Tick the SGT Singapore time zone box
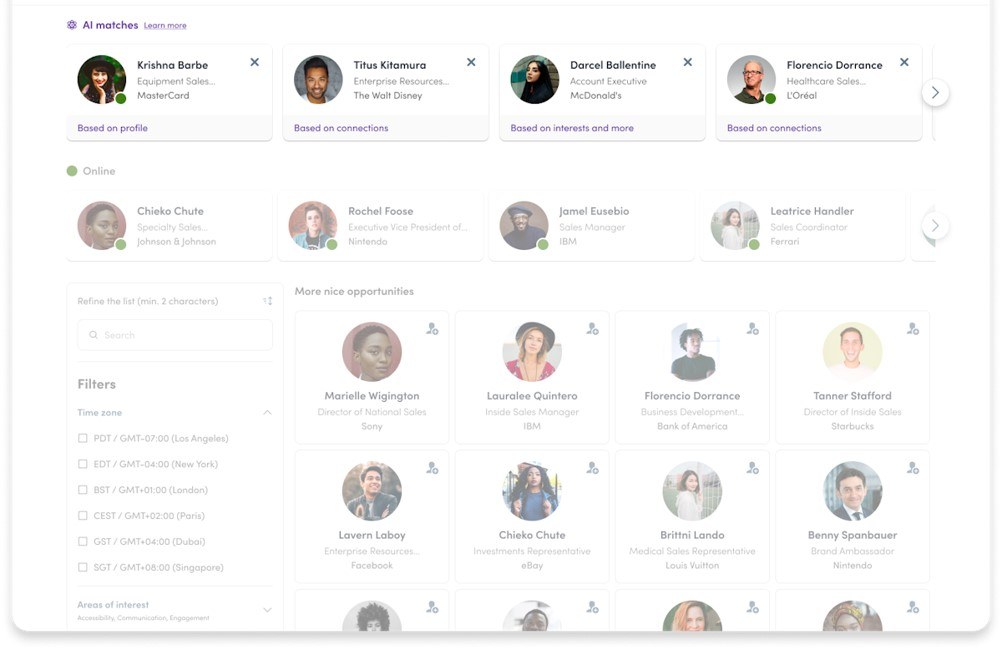Viewport: 1002px width, 650px height. point(83,567)
